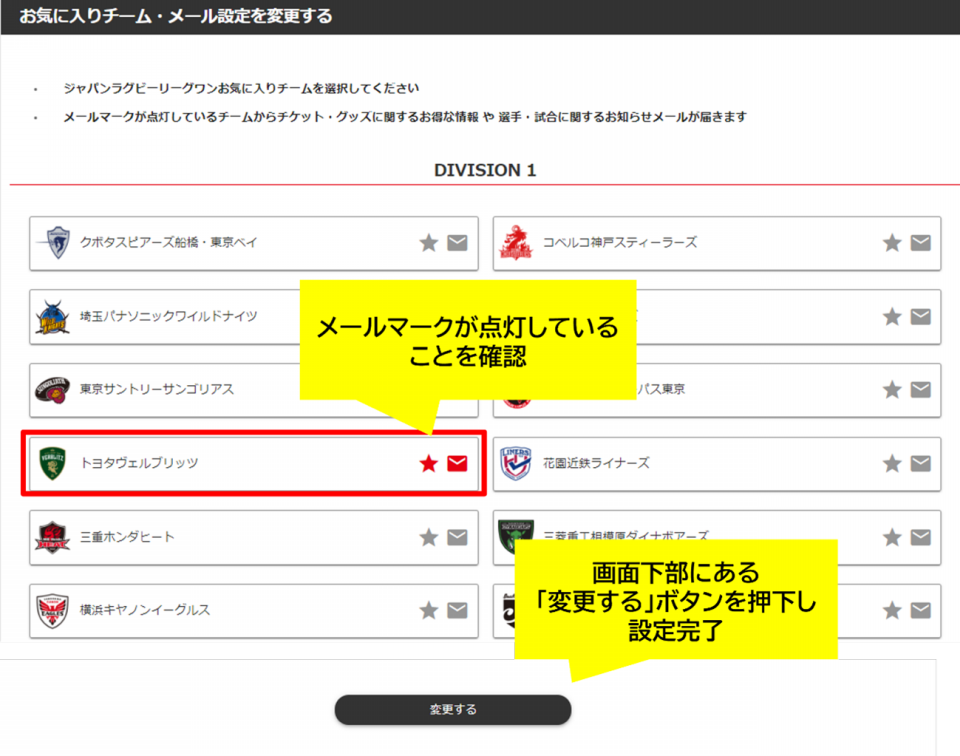This screenshot has width=960, height=756.
Task: Click the DIVISION 1 heading
Action: (x=485, y=170)
